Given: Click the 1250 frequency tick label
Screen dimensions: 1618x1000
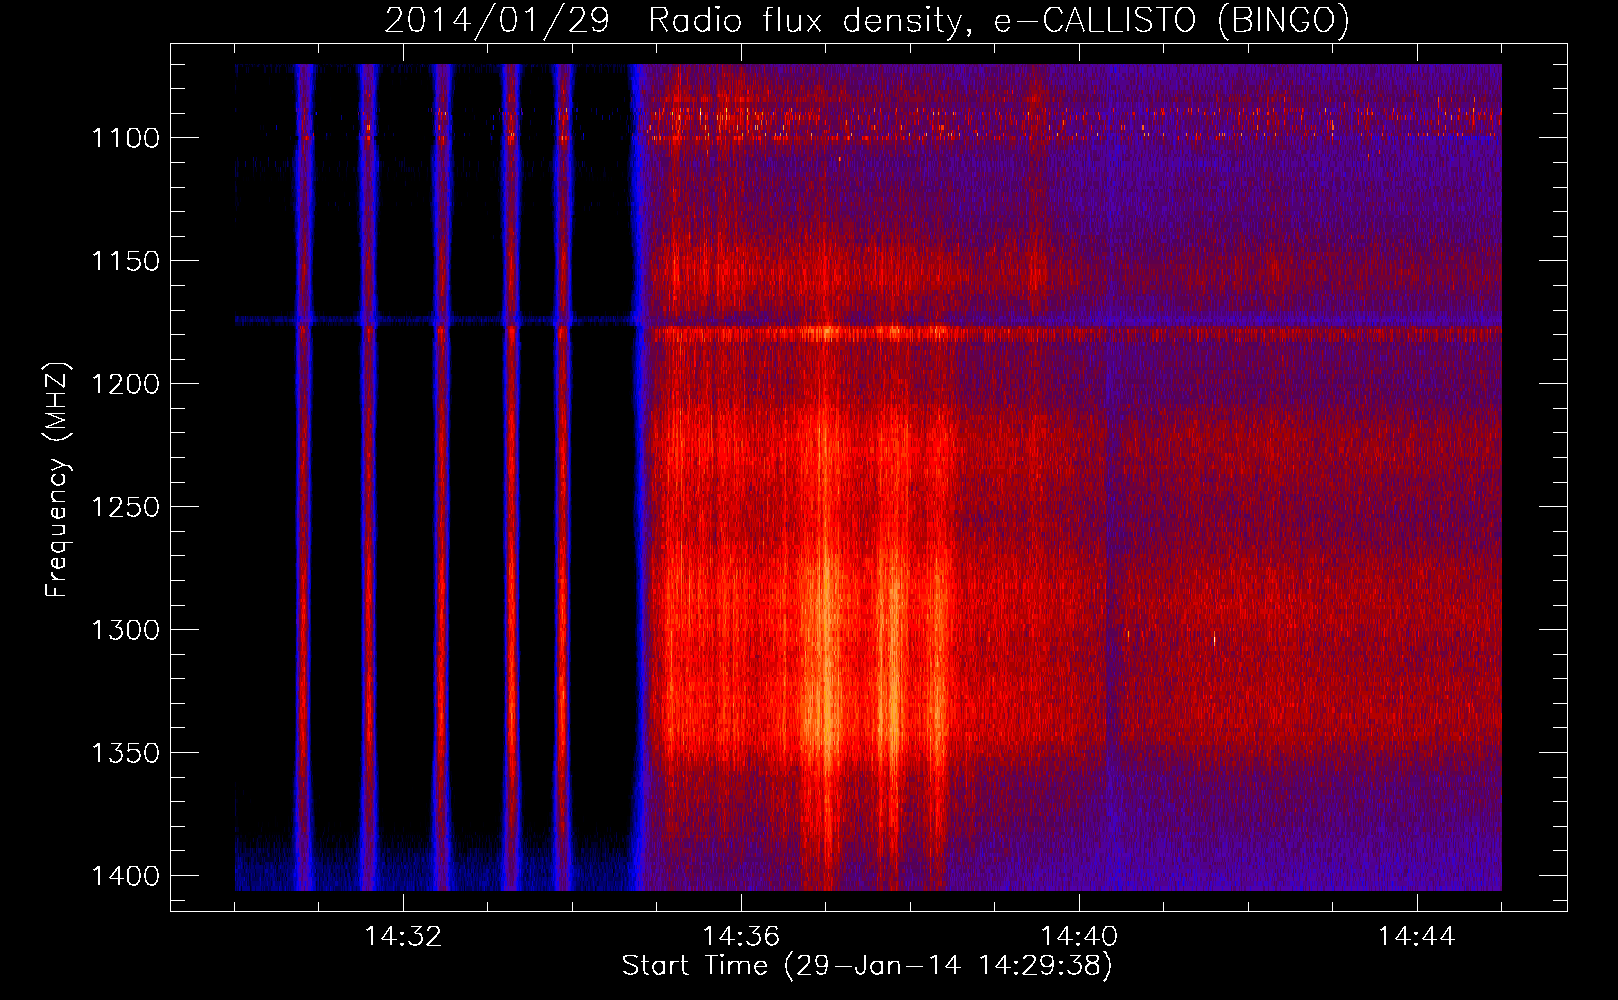Looking at the screenshot, I should [126, 507].
